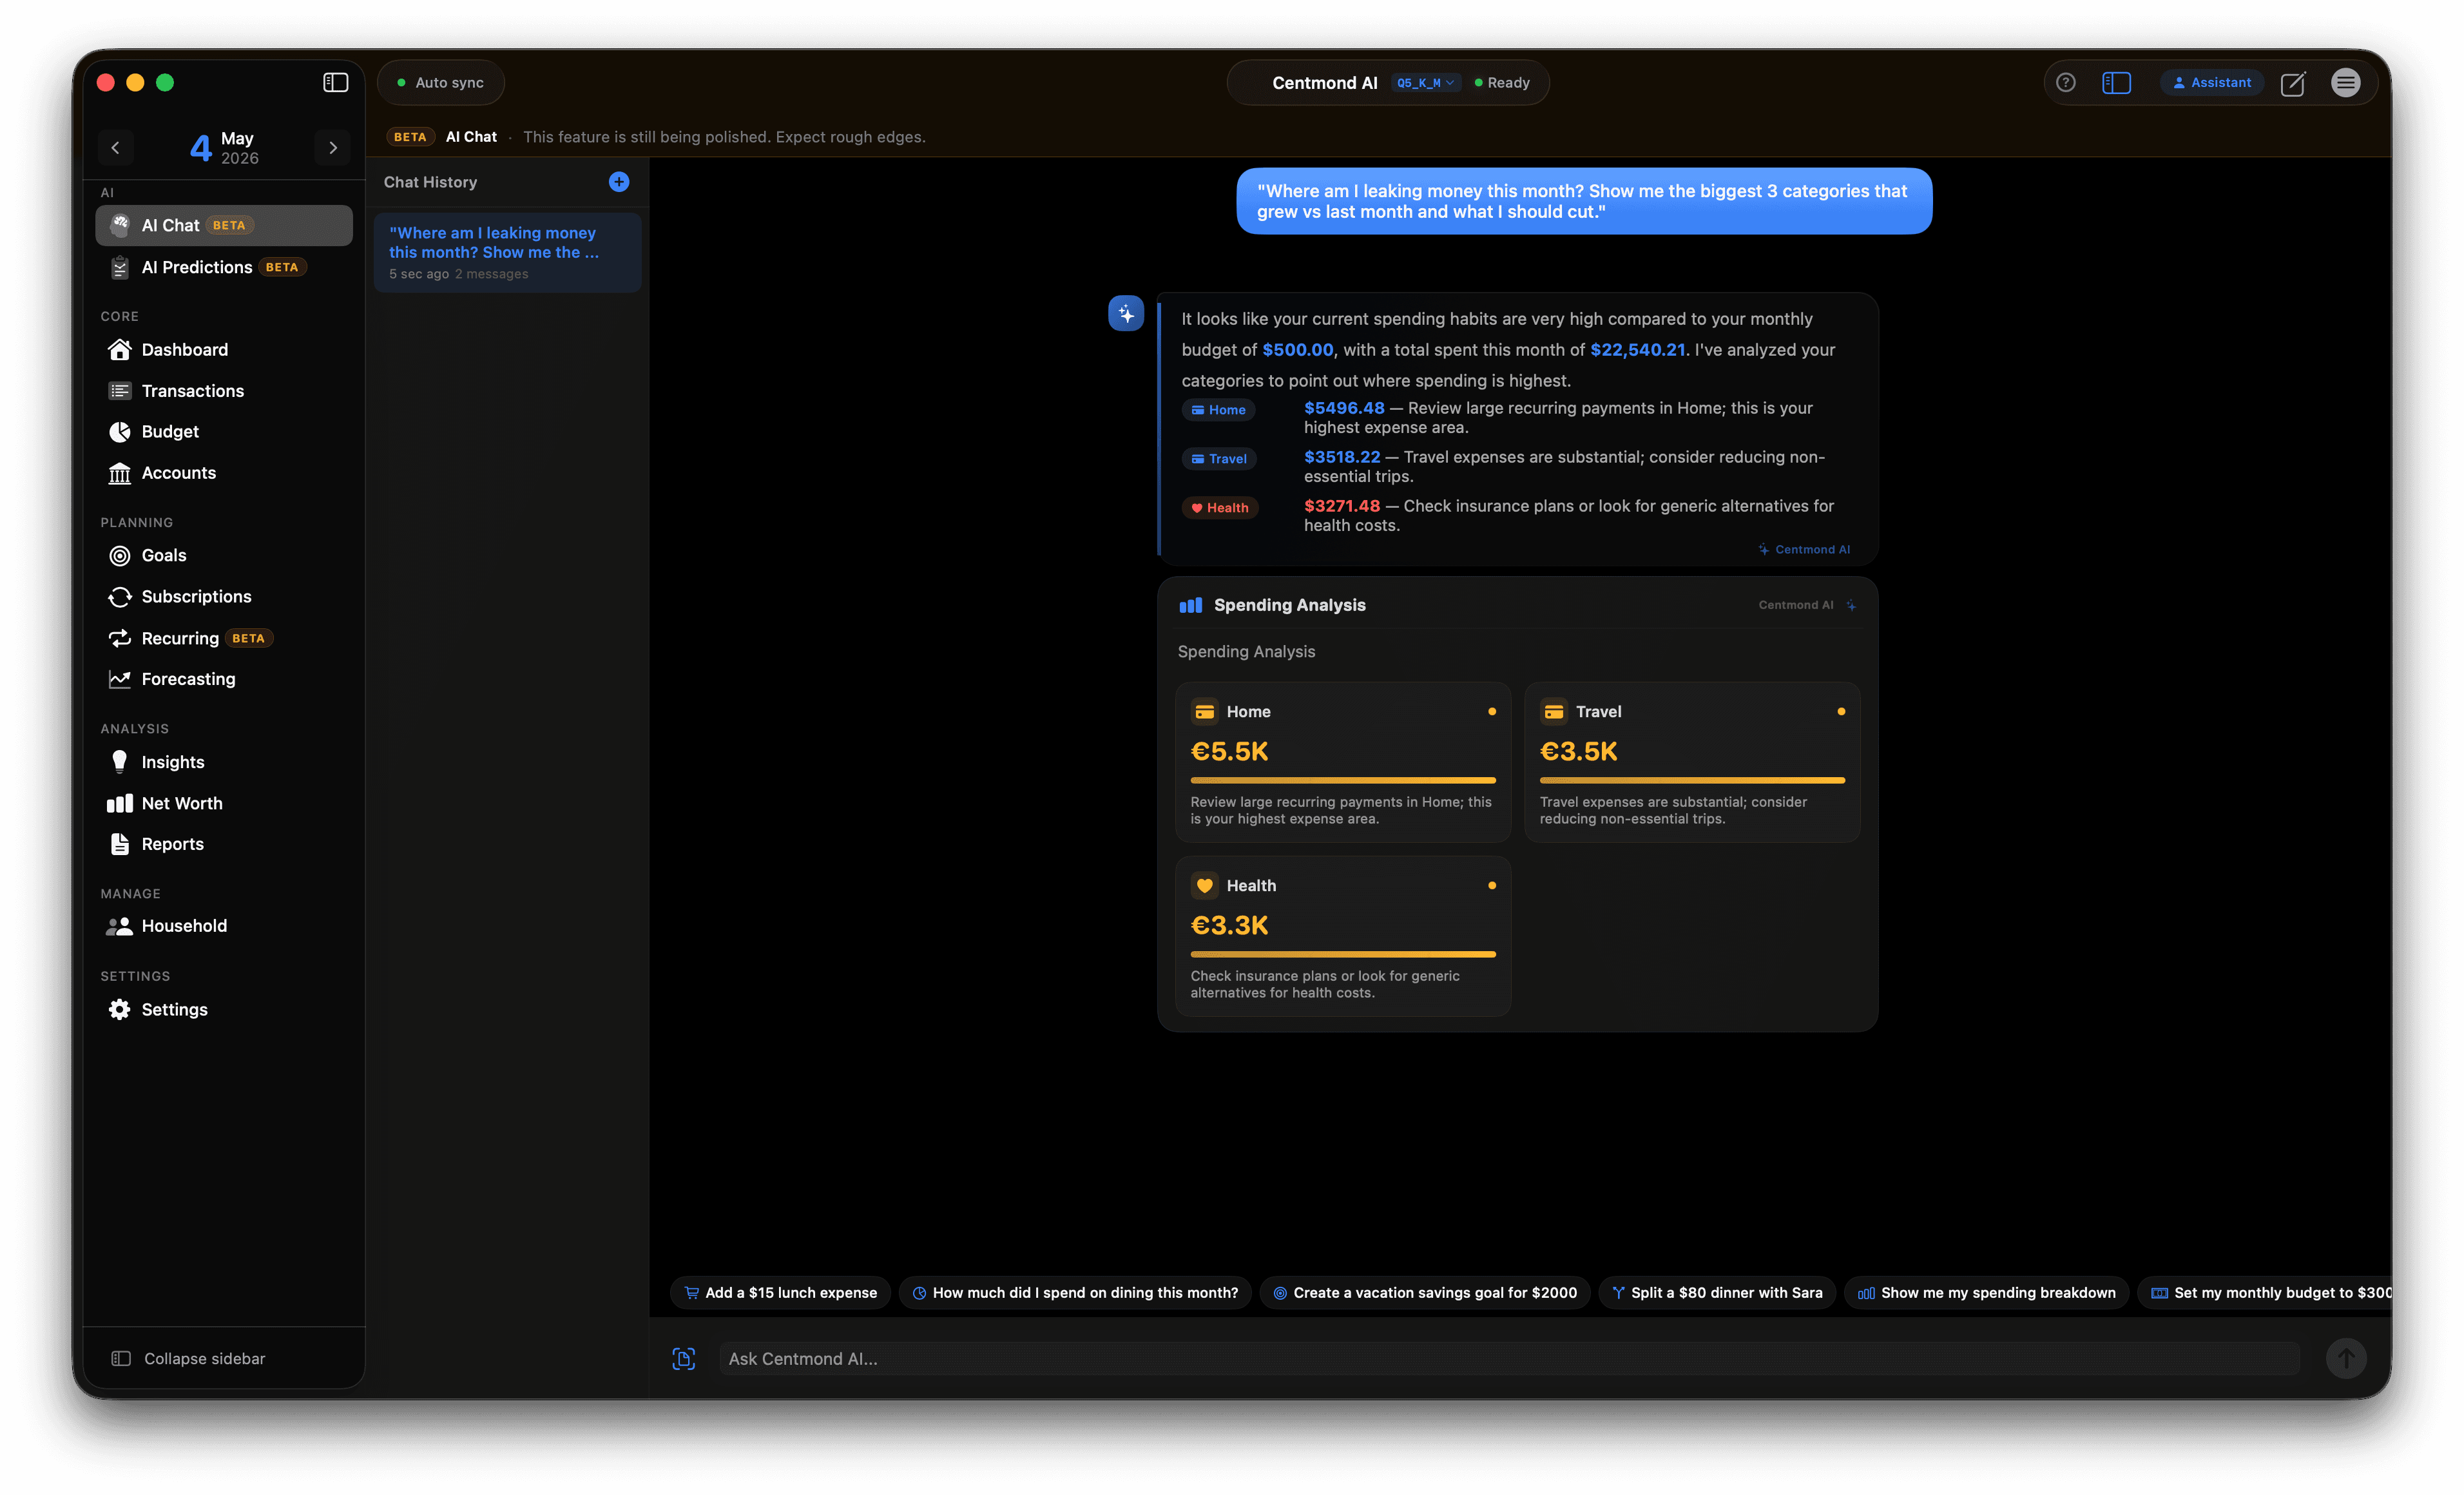
Task: Click the Centmond AI signature under the reply
Action: point(1804,549)
